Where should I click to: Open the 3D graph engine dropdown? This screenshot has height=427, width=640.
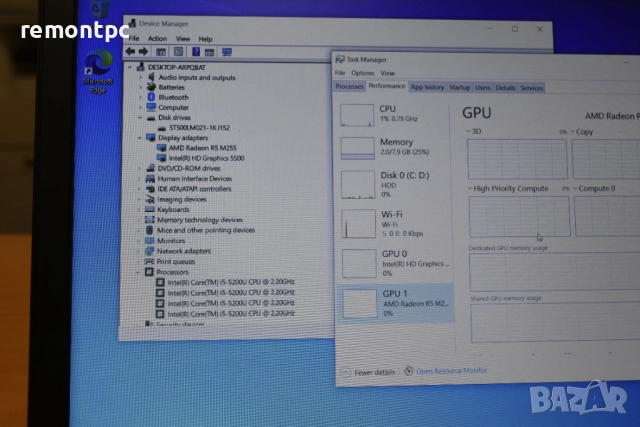468,131
